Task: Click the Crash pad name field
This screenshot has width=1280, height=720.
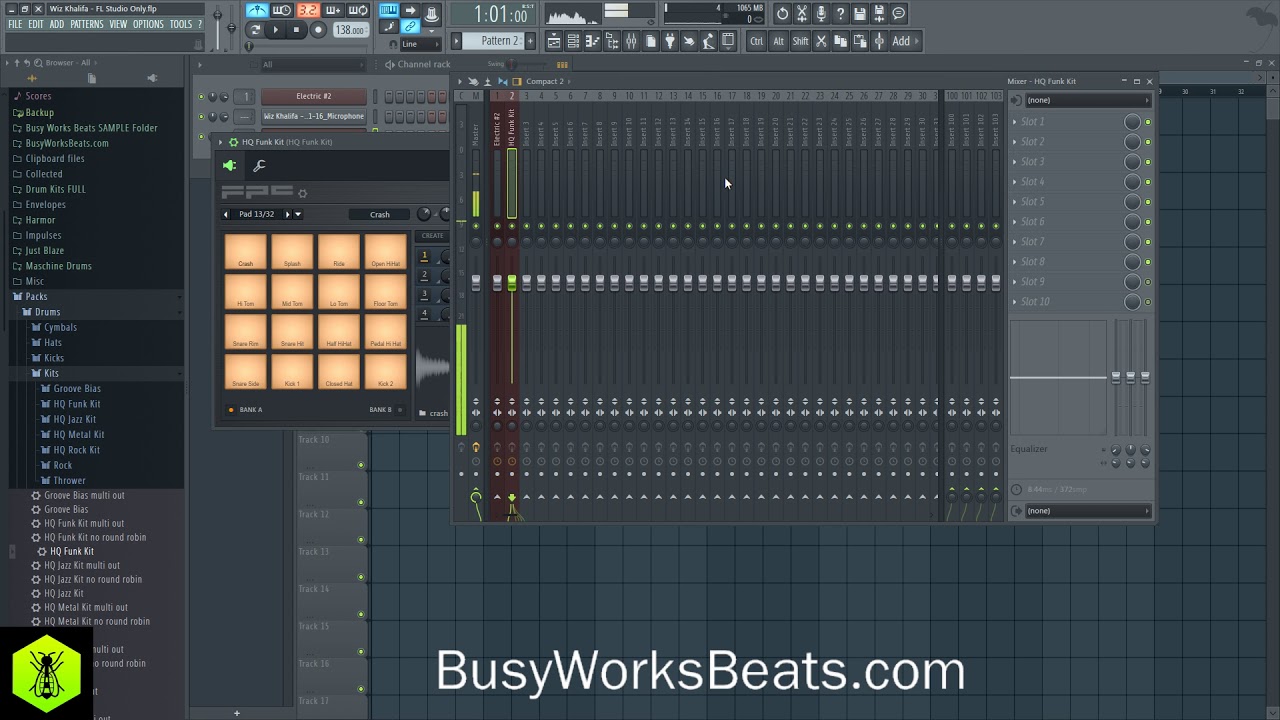Action: click(x=380, y=214)
